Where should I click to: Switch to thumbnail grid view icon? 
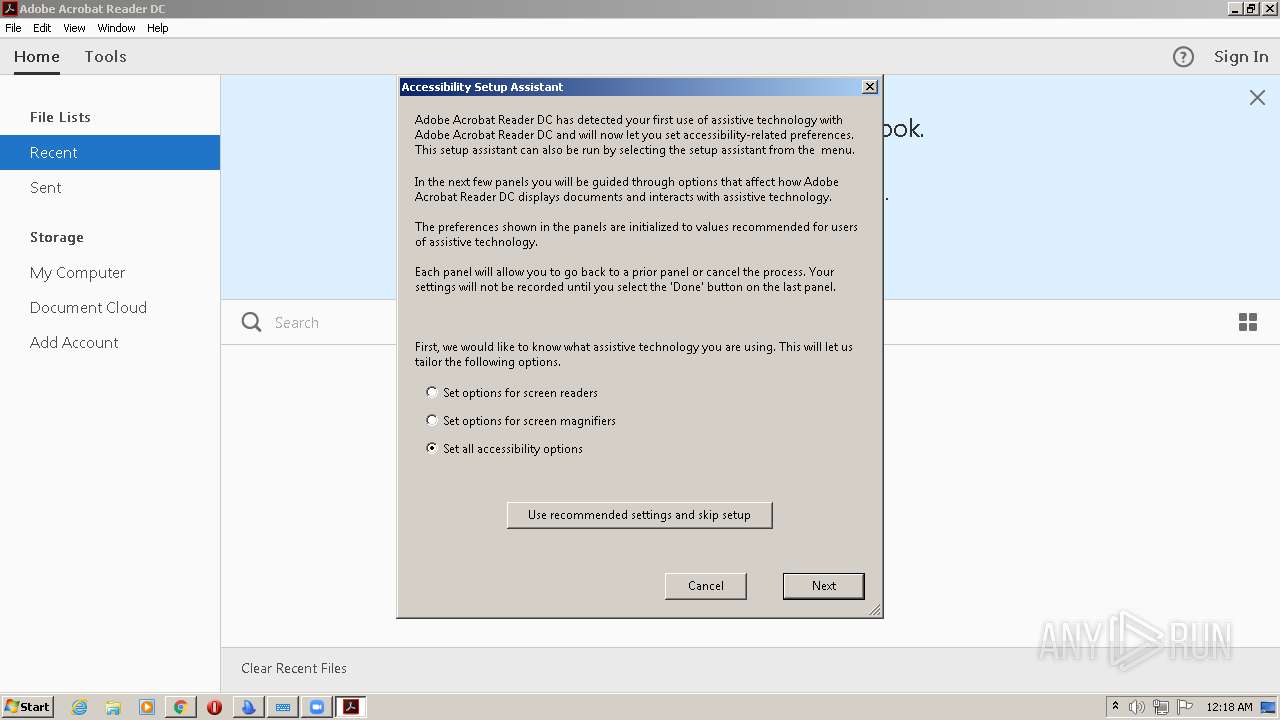pos(1248,322)
